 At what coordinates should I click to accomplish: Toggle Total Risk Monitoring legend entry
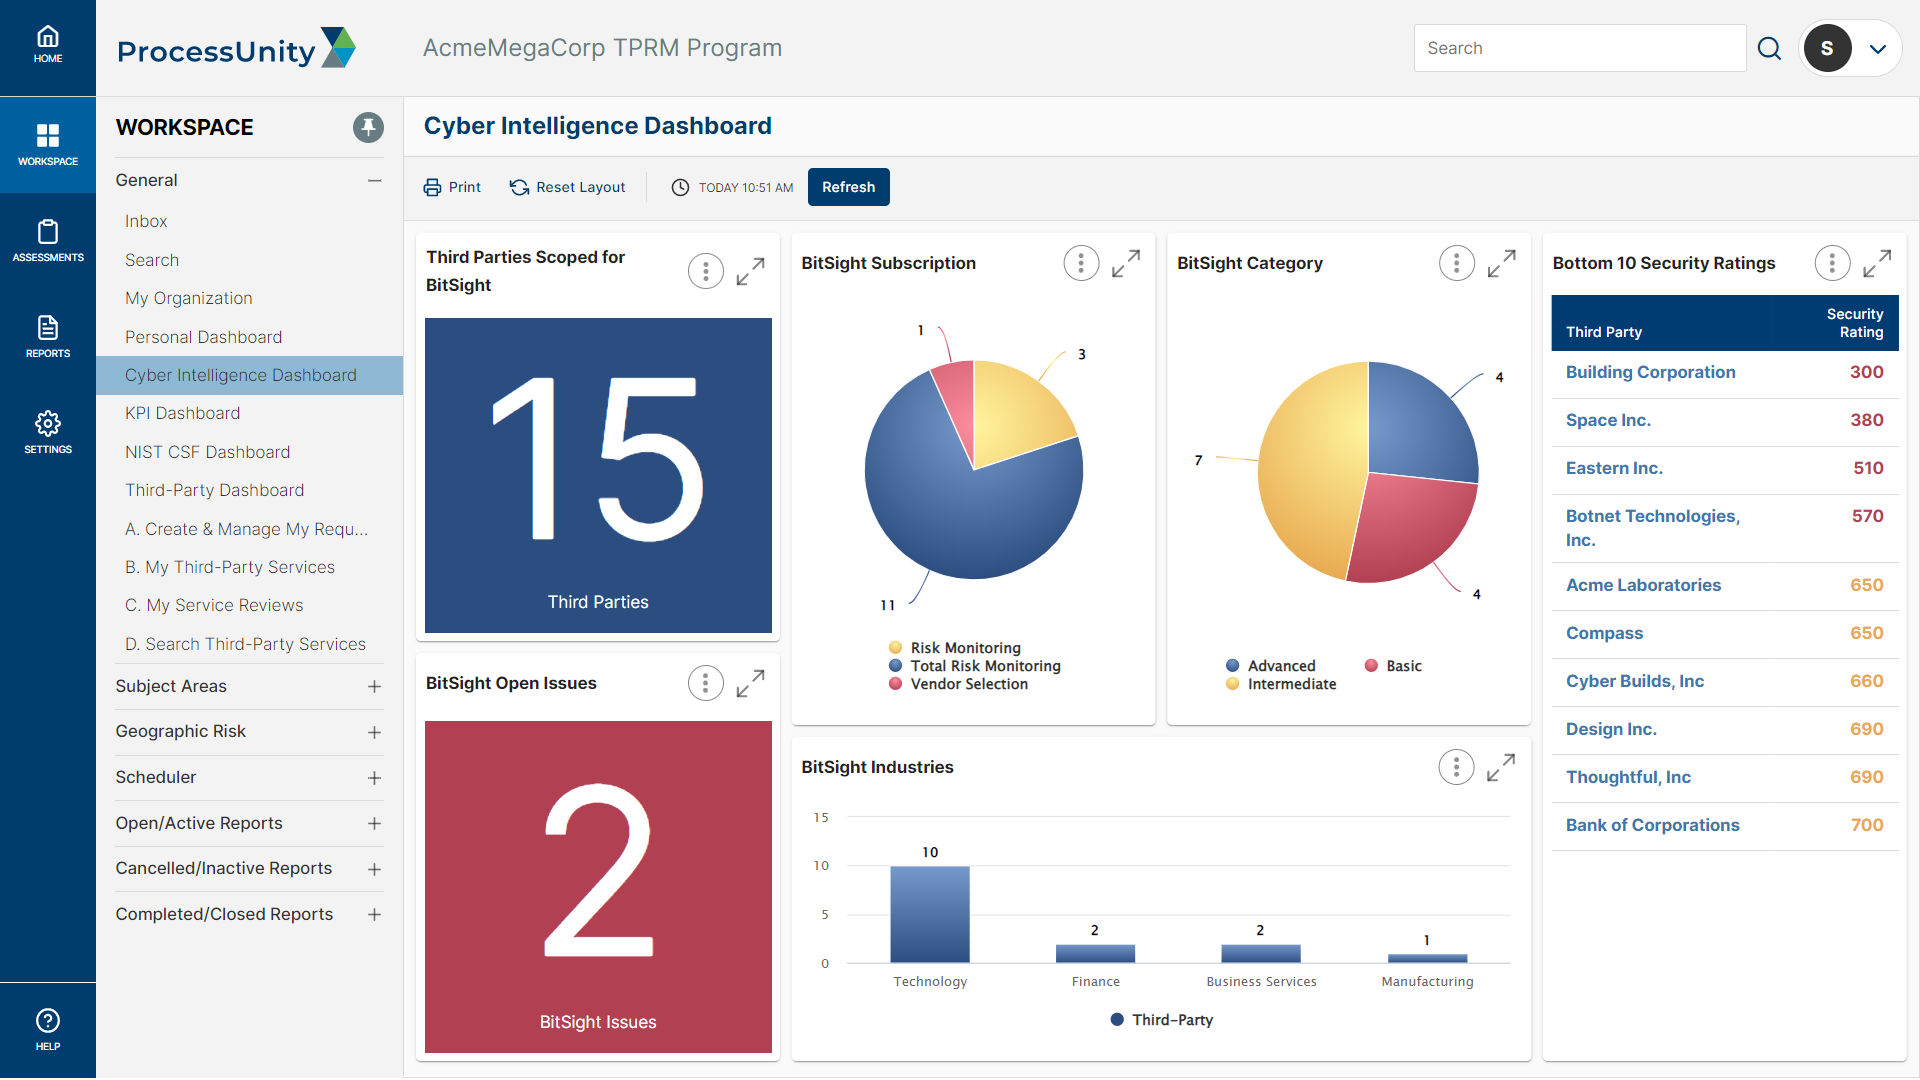tap(975, 666)
